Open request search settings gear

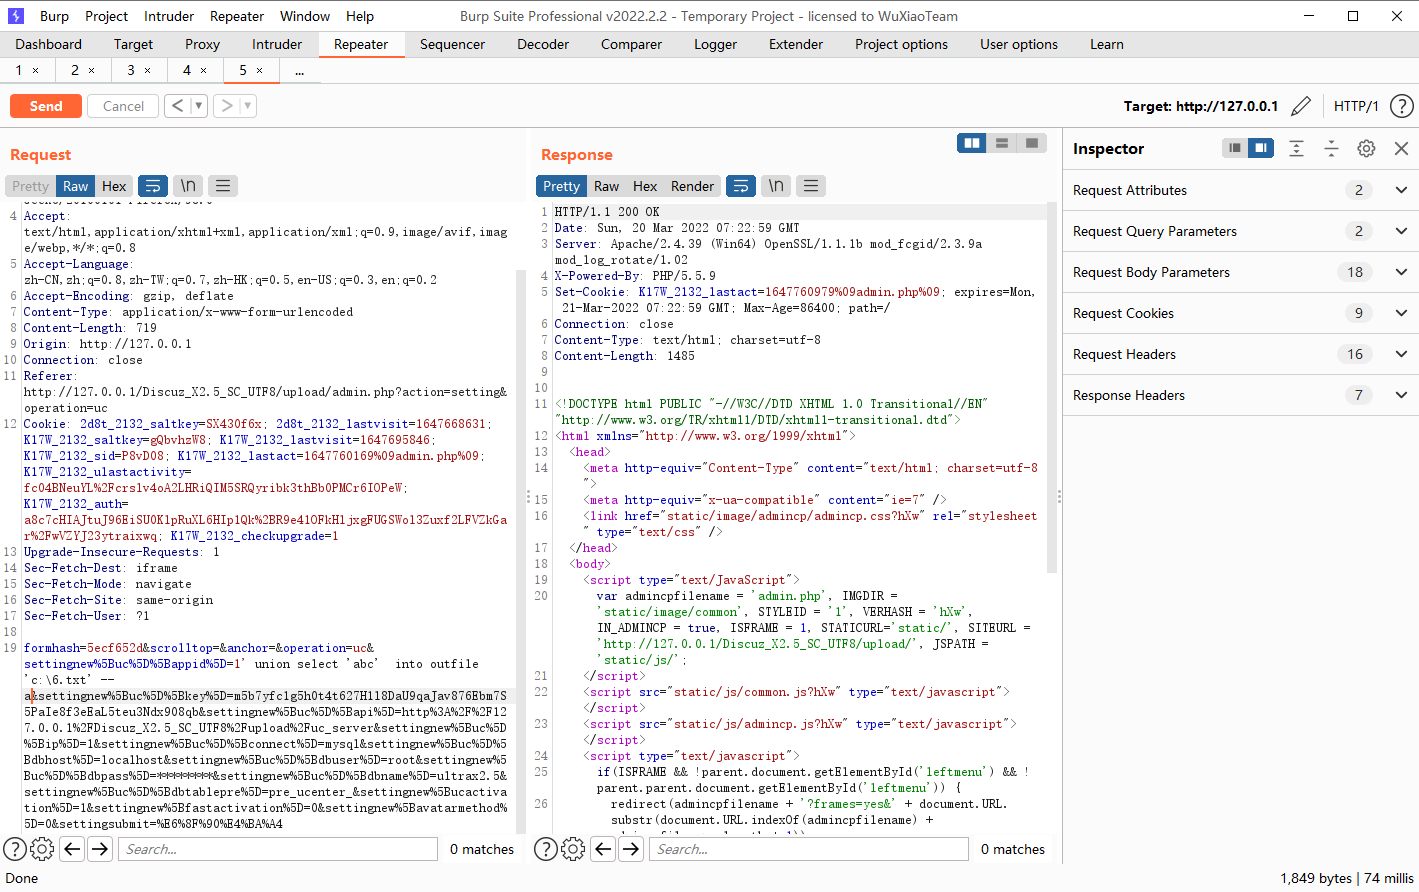tap(42, 849)
